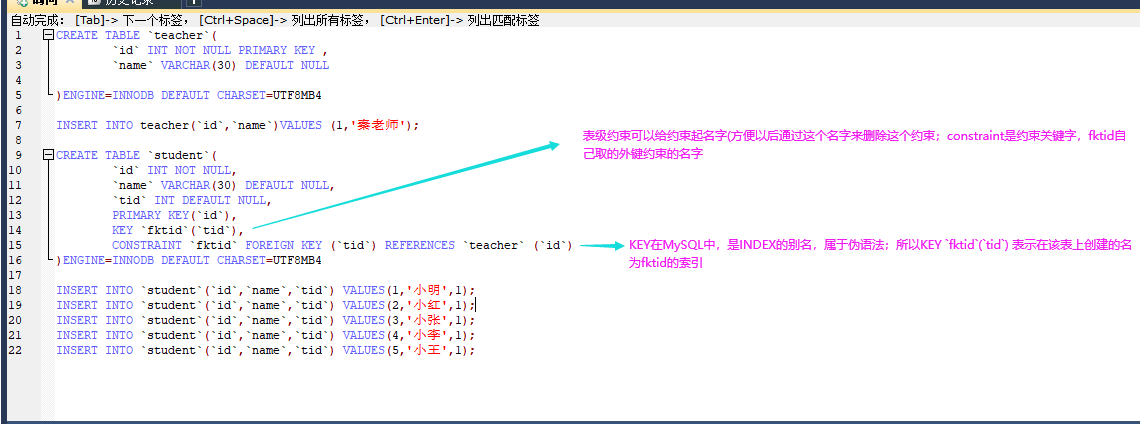Click the INSERT with '小明' value

(265, 290)
